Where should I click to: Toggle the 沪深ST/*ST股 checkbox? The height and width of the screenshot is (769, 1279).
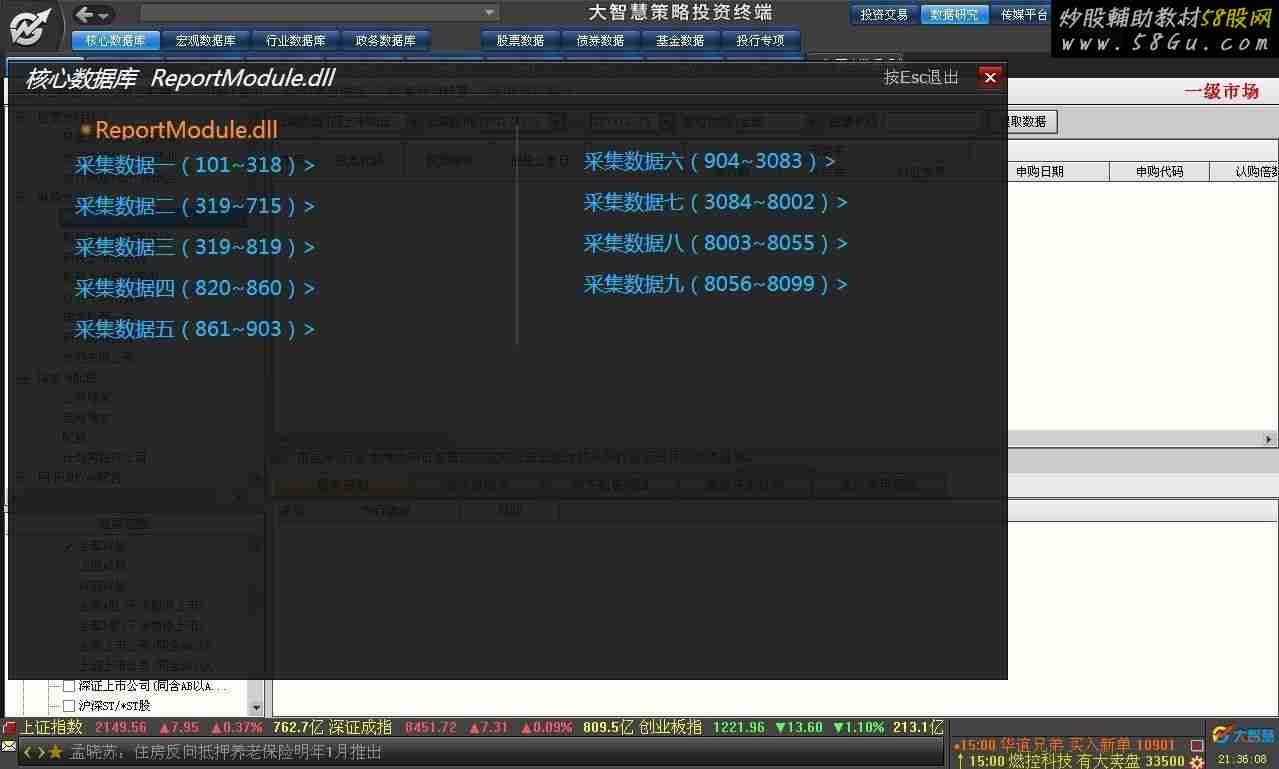[69, 706]
